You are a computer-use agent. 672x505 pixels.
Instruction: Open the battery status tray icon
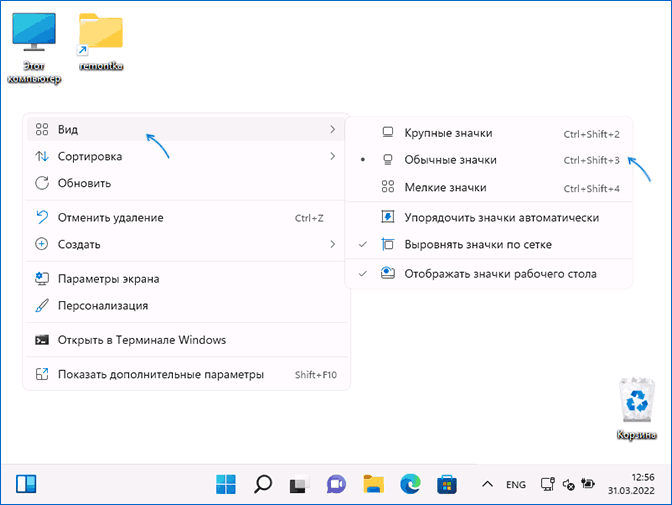pyautogui.click(x=588, y=484)
